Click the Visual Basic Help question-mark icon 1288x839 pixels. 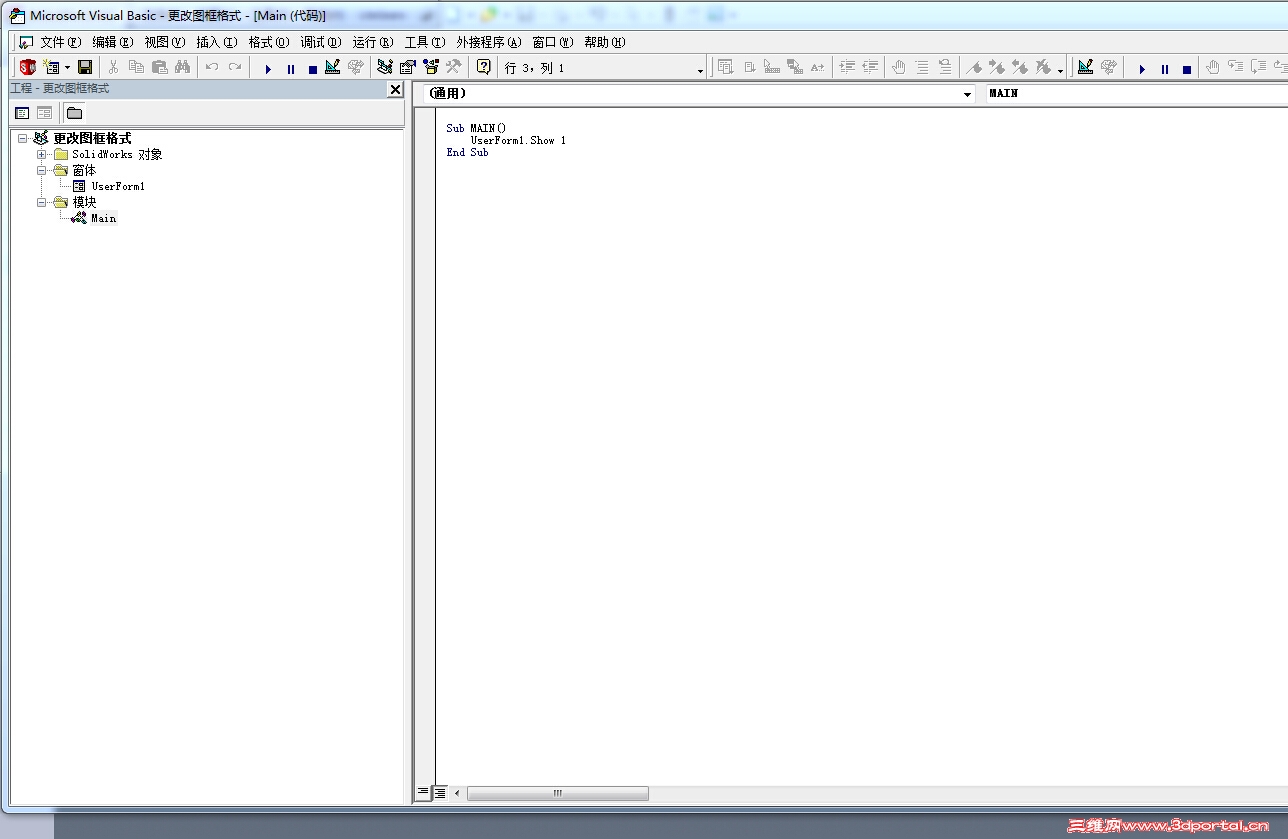[484, 67]
